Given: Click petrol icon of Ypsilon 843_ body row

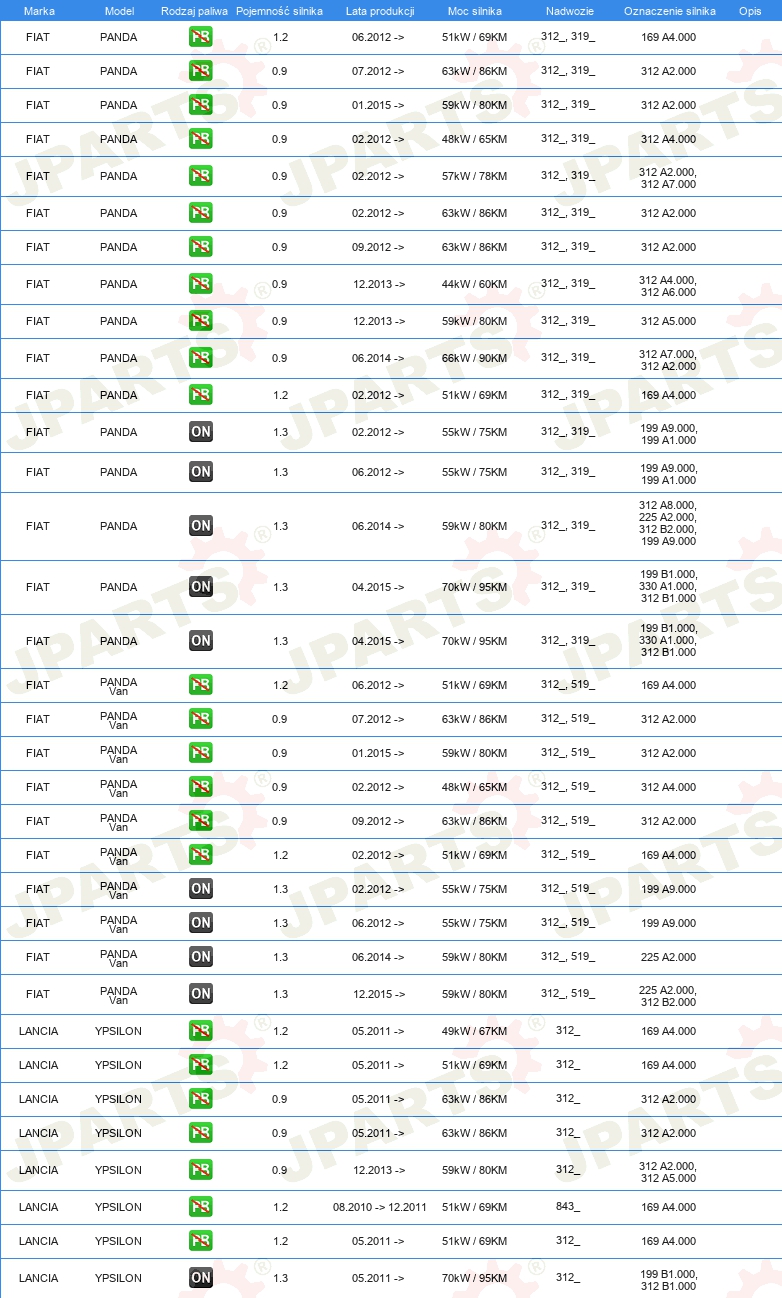Looking at the screenshot, I should (x=201, y=1207).
